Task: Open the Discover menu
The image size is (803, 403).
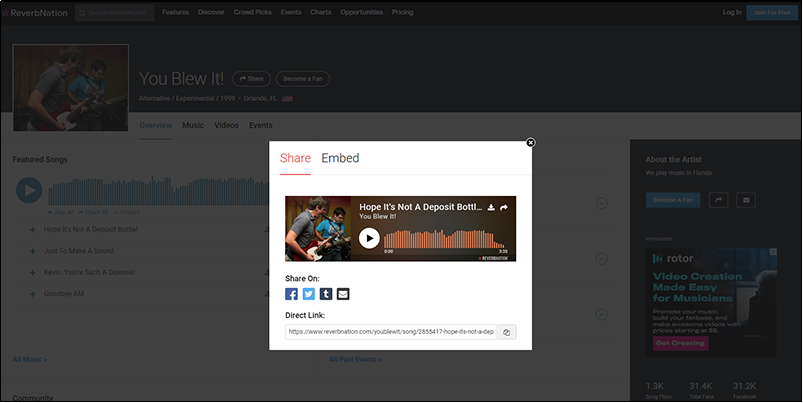Action: pyautogui.click(x=211, y=12)
